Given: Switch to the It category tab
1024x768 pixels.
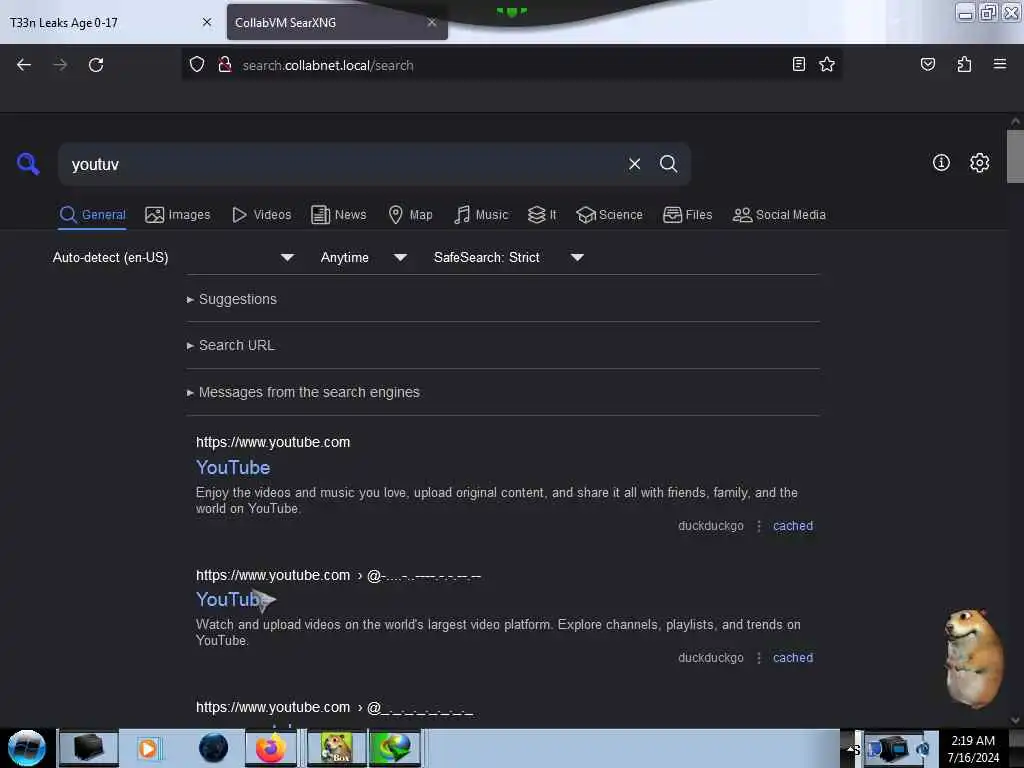Looking at the screenshot, I should tap(542, 215).
